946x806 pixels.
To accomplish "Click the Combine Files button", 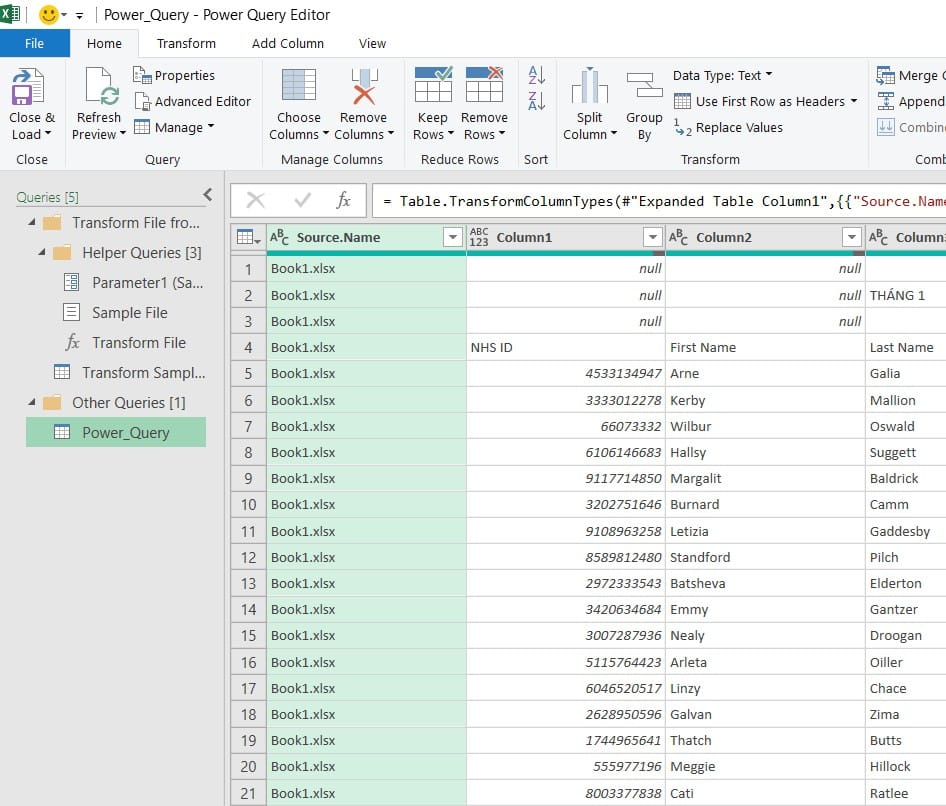I will [911, 127].
